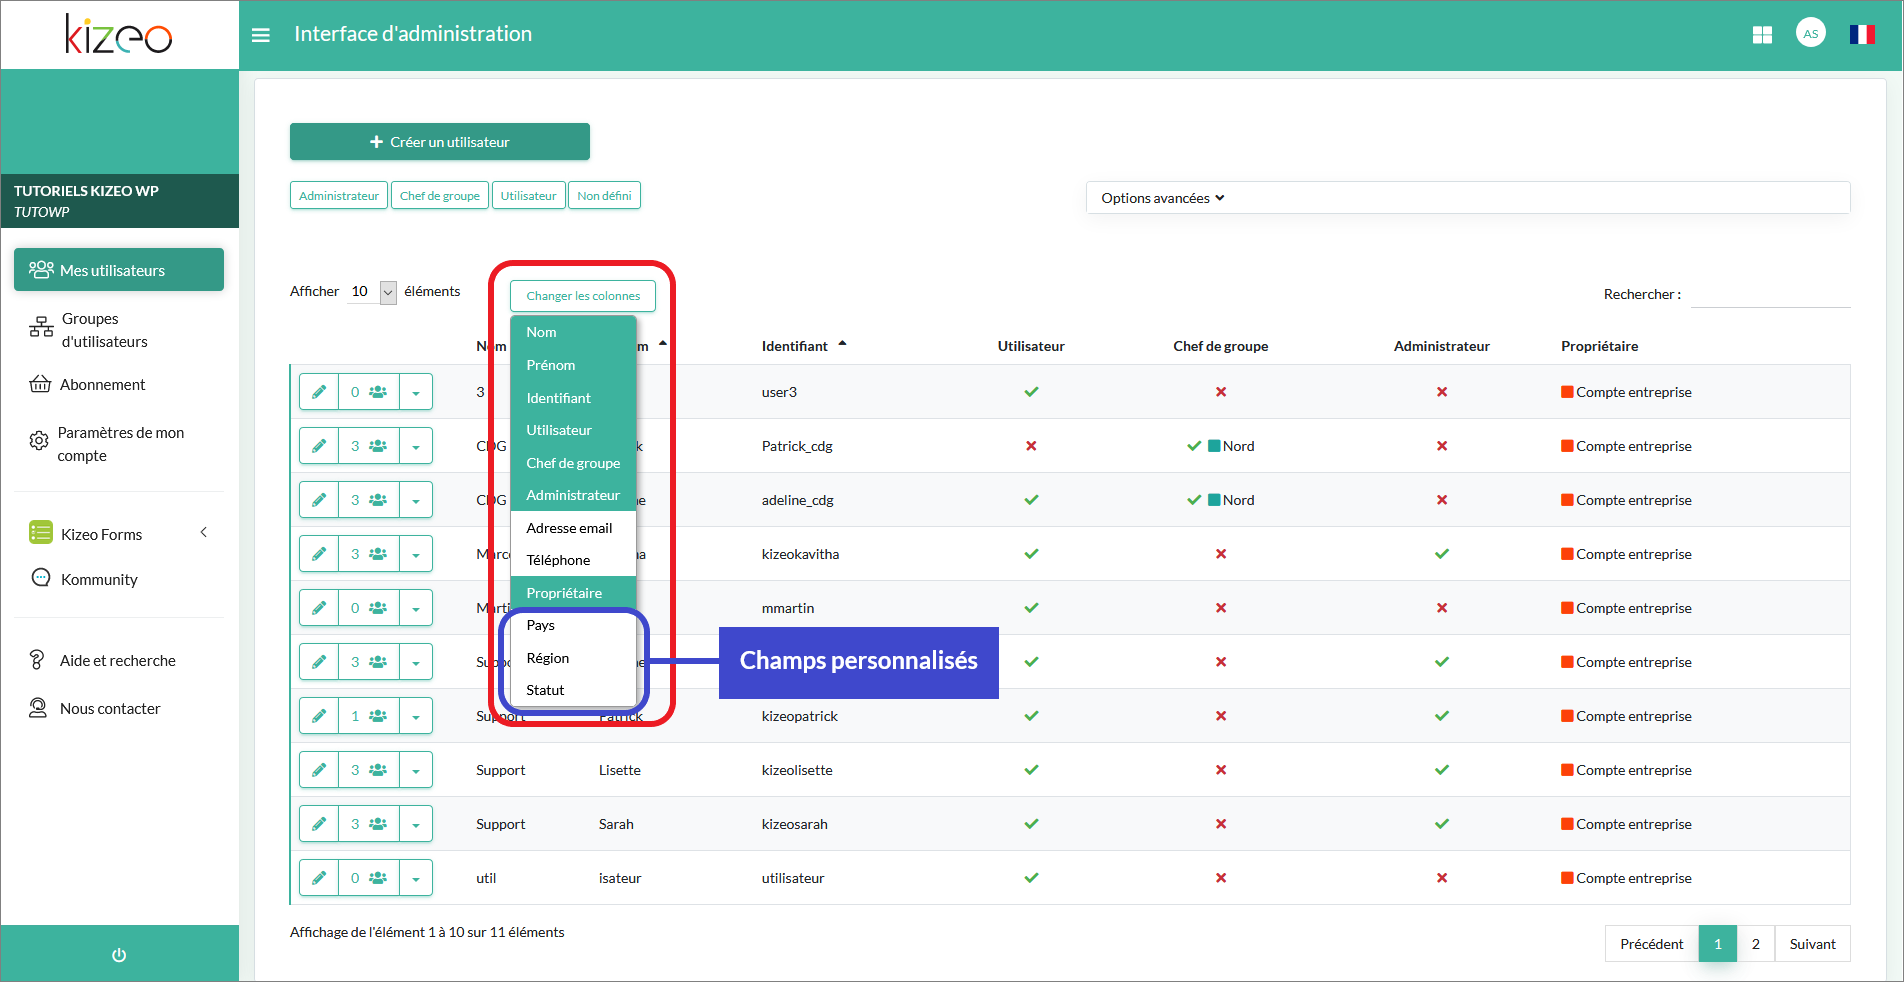Screen dimensions: 1904x982
Task: View groups of kizeosarah
Action: (x=369, y=824)
